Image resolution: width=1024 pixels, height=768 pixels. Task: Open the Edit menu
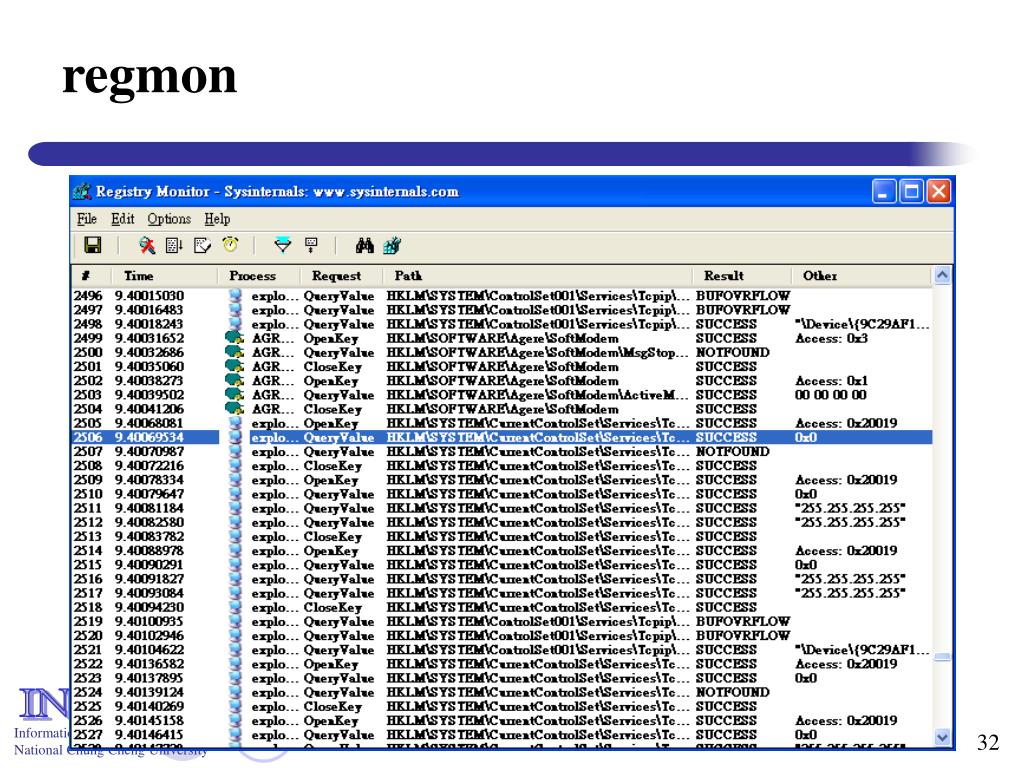click(123, 219)
